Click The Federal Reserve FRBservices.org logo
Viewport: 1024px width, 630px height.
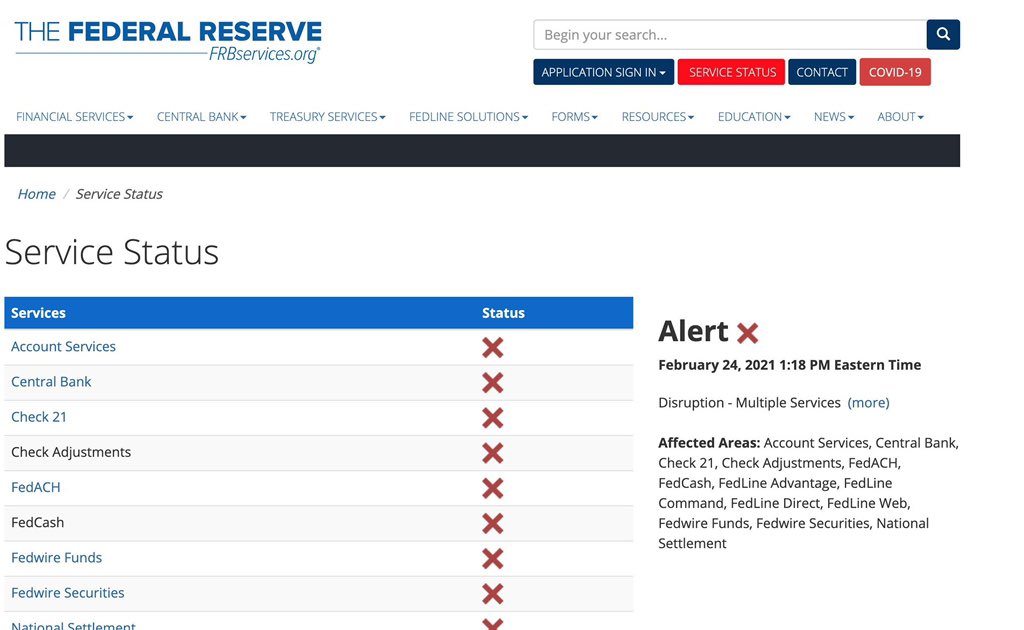point(168,41)
